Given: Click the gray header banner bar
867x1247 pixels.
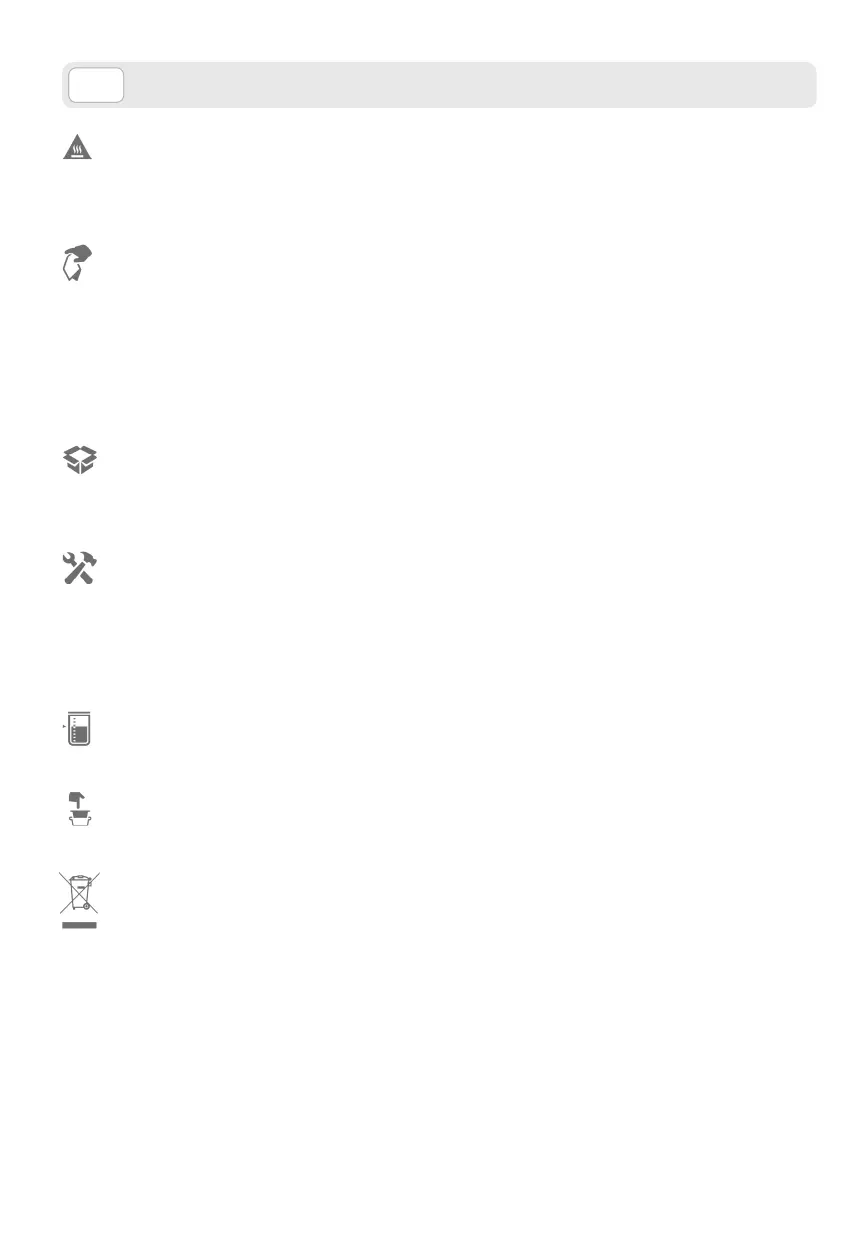Looking at the screenshot, I should coord(439,85).
